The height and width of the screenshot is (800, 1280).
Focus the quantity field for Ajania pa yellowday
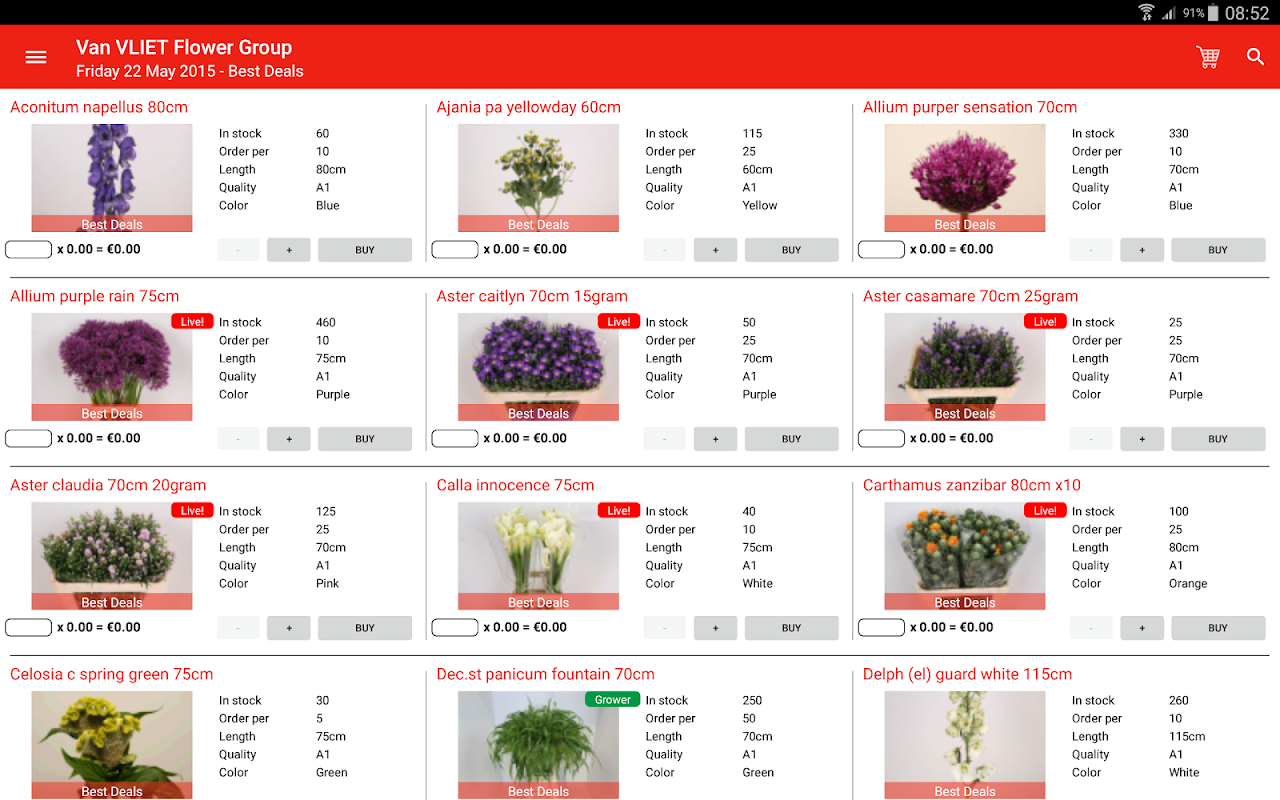(455, 249)
